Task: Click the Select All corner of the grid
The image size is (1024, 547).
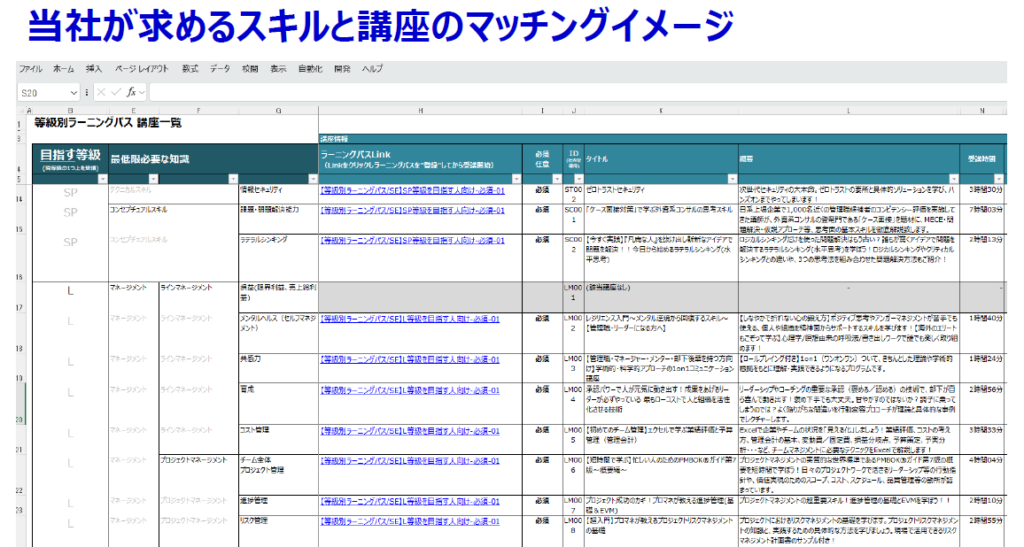Action: click(x=22, y=111)
